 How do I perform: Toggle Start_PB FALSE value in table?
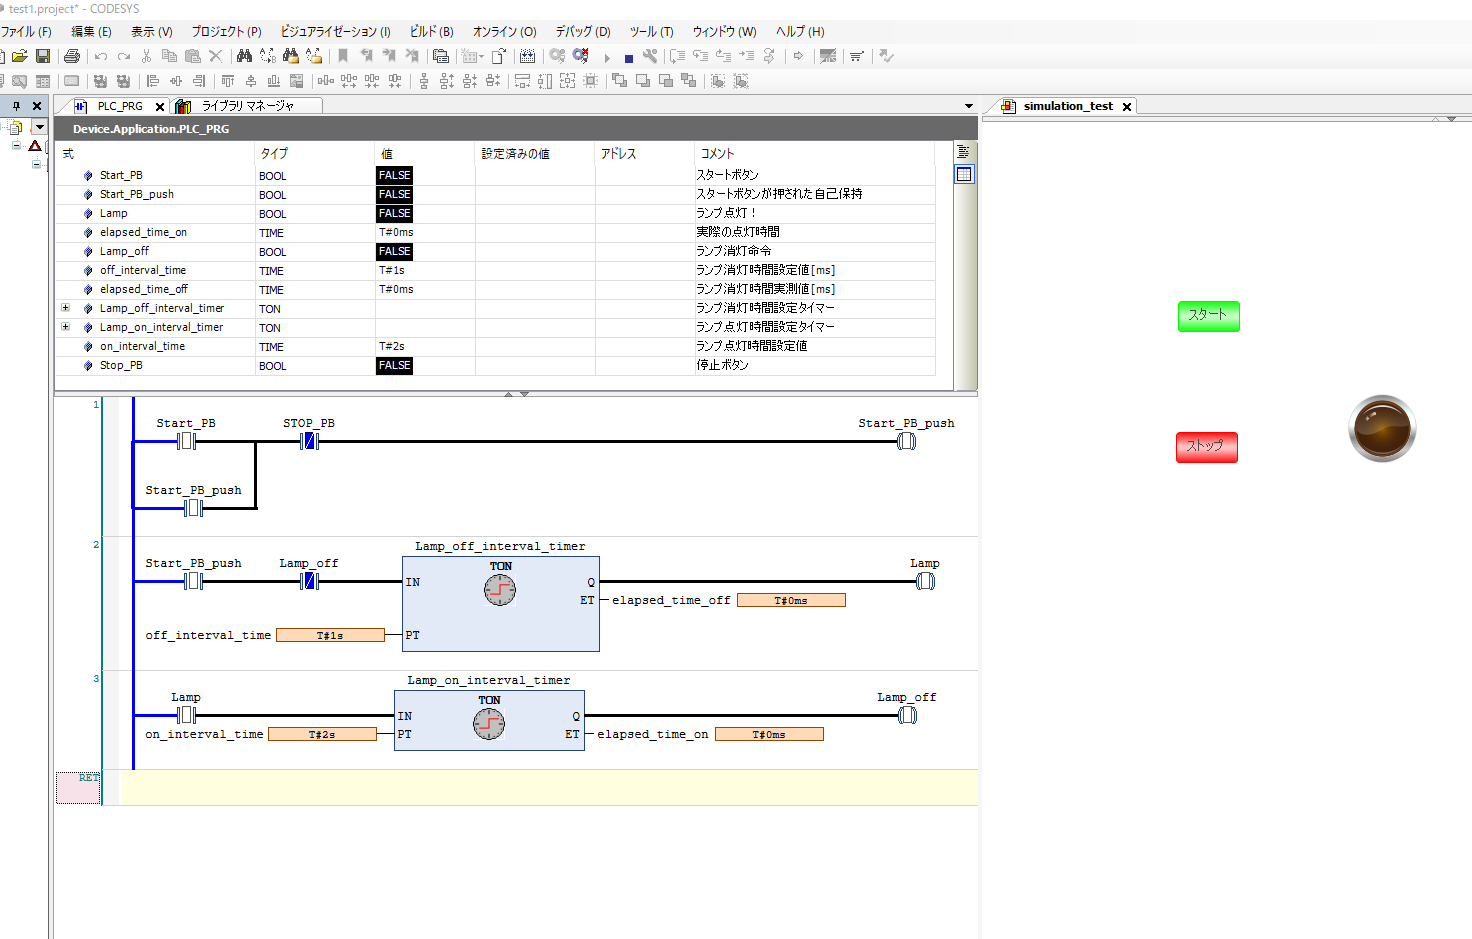[x=394, y=175]
